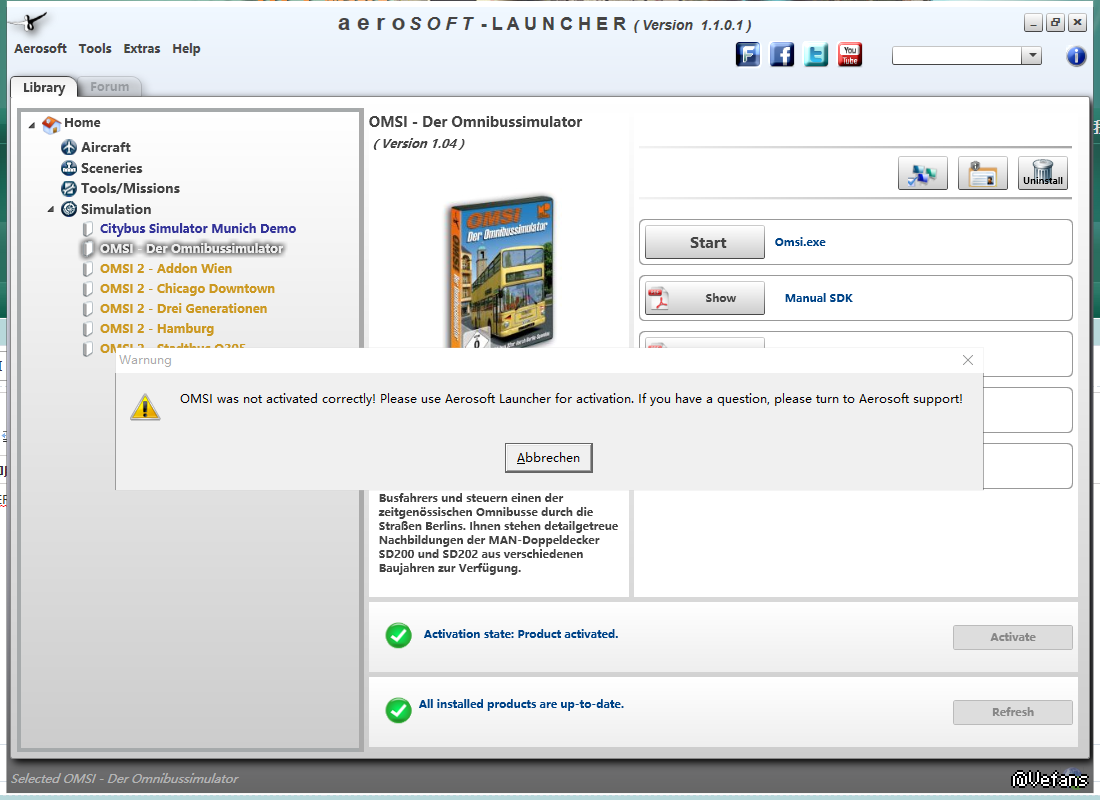Click the Uninstall trash icon button
This screenshot has height=800, width=1100.
click(x=1042, y=173)
